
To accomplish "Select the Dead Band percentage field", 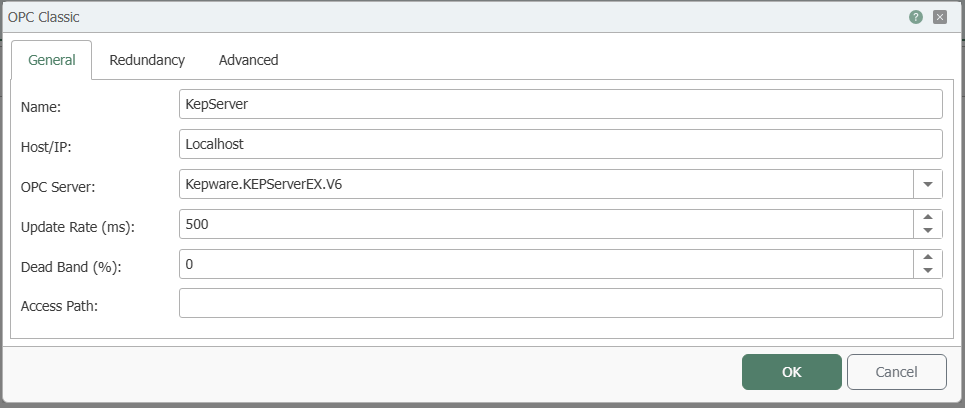I will [x=547, y=264].
